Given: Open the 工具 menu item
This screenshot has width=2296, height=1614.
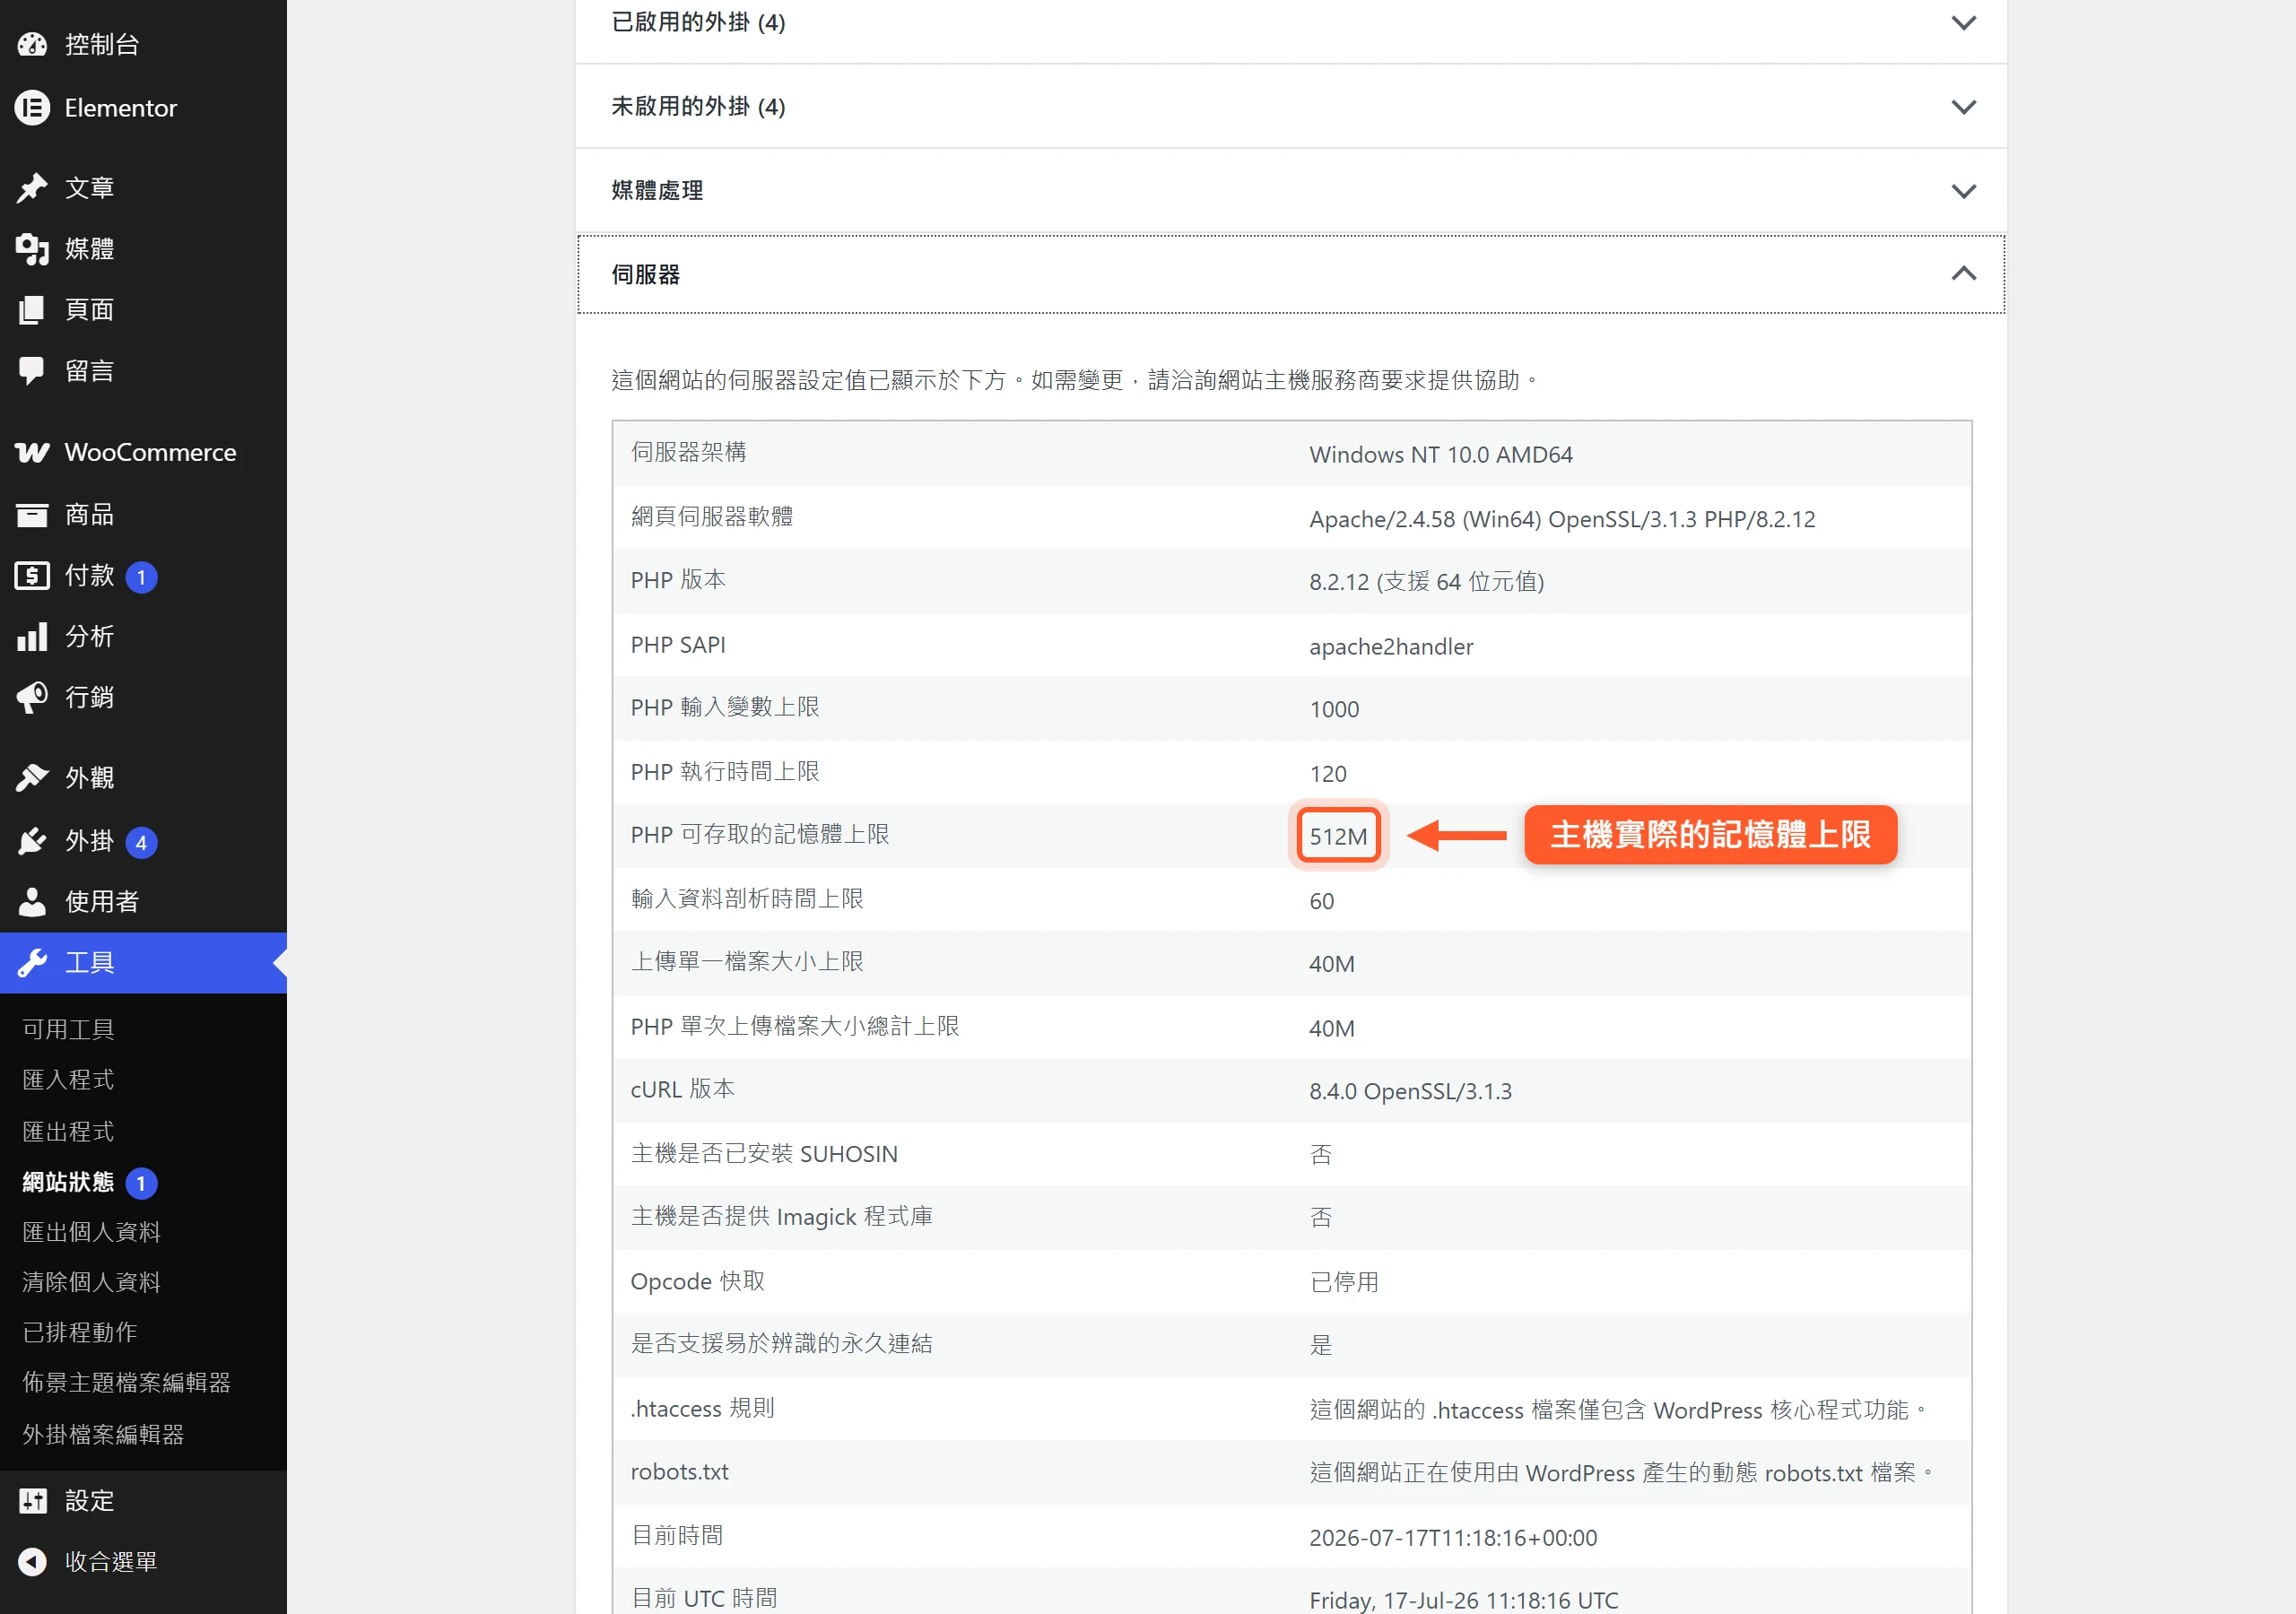Looking at the screenshot, I should (143, 963).
